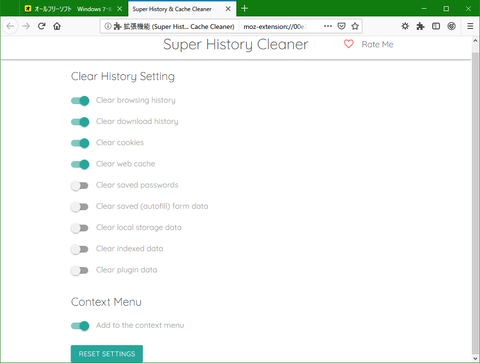
Task: Toggle Add to the context menu switch
Action: point(80,326)
